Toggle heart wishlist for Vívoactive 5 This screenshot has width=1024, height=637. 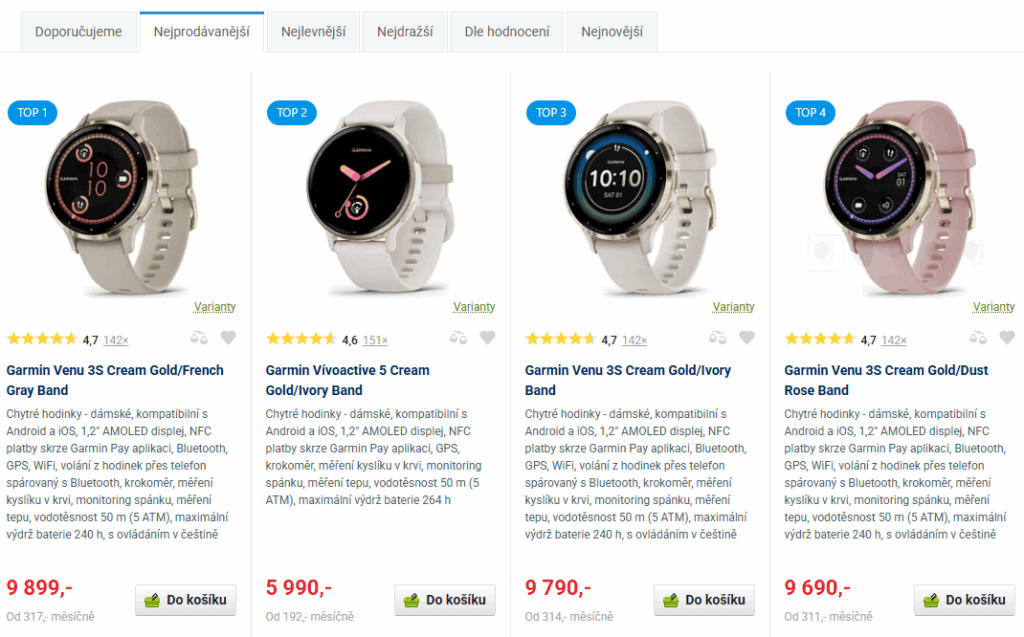tap(488, 337)
